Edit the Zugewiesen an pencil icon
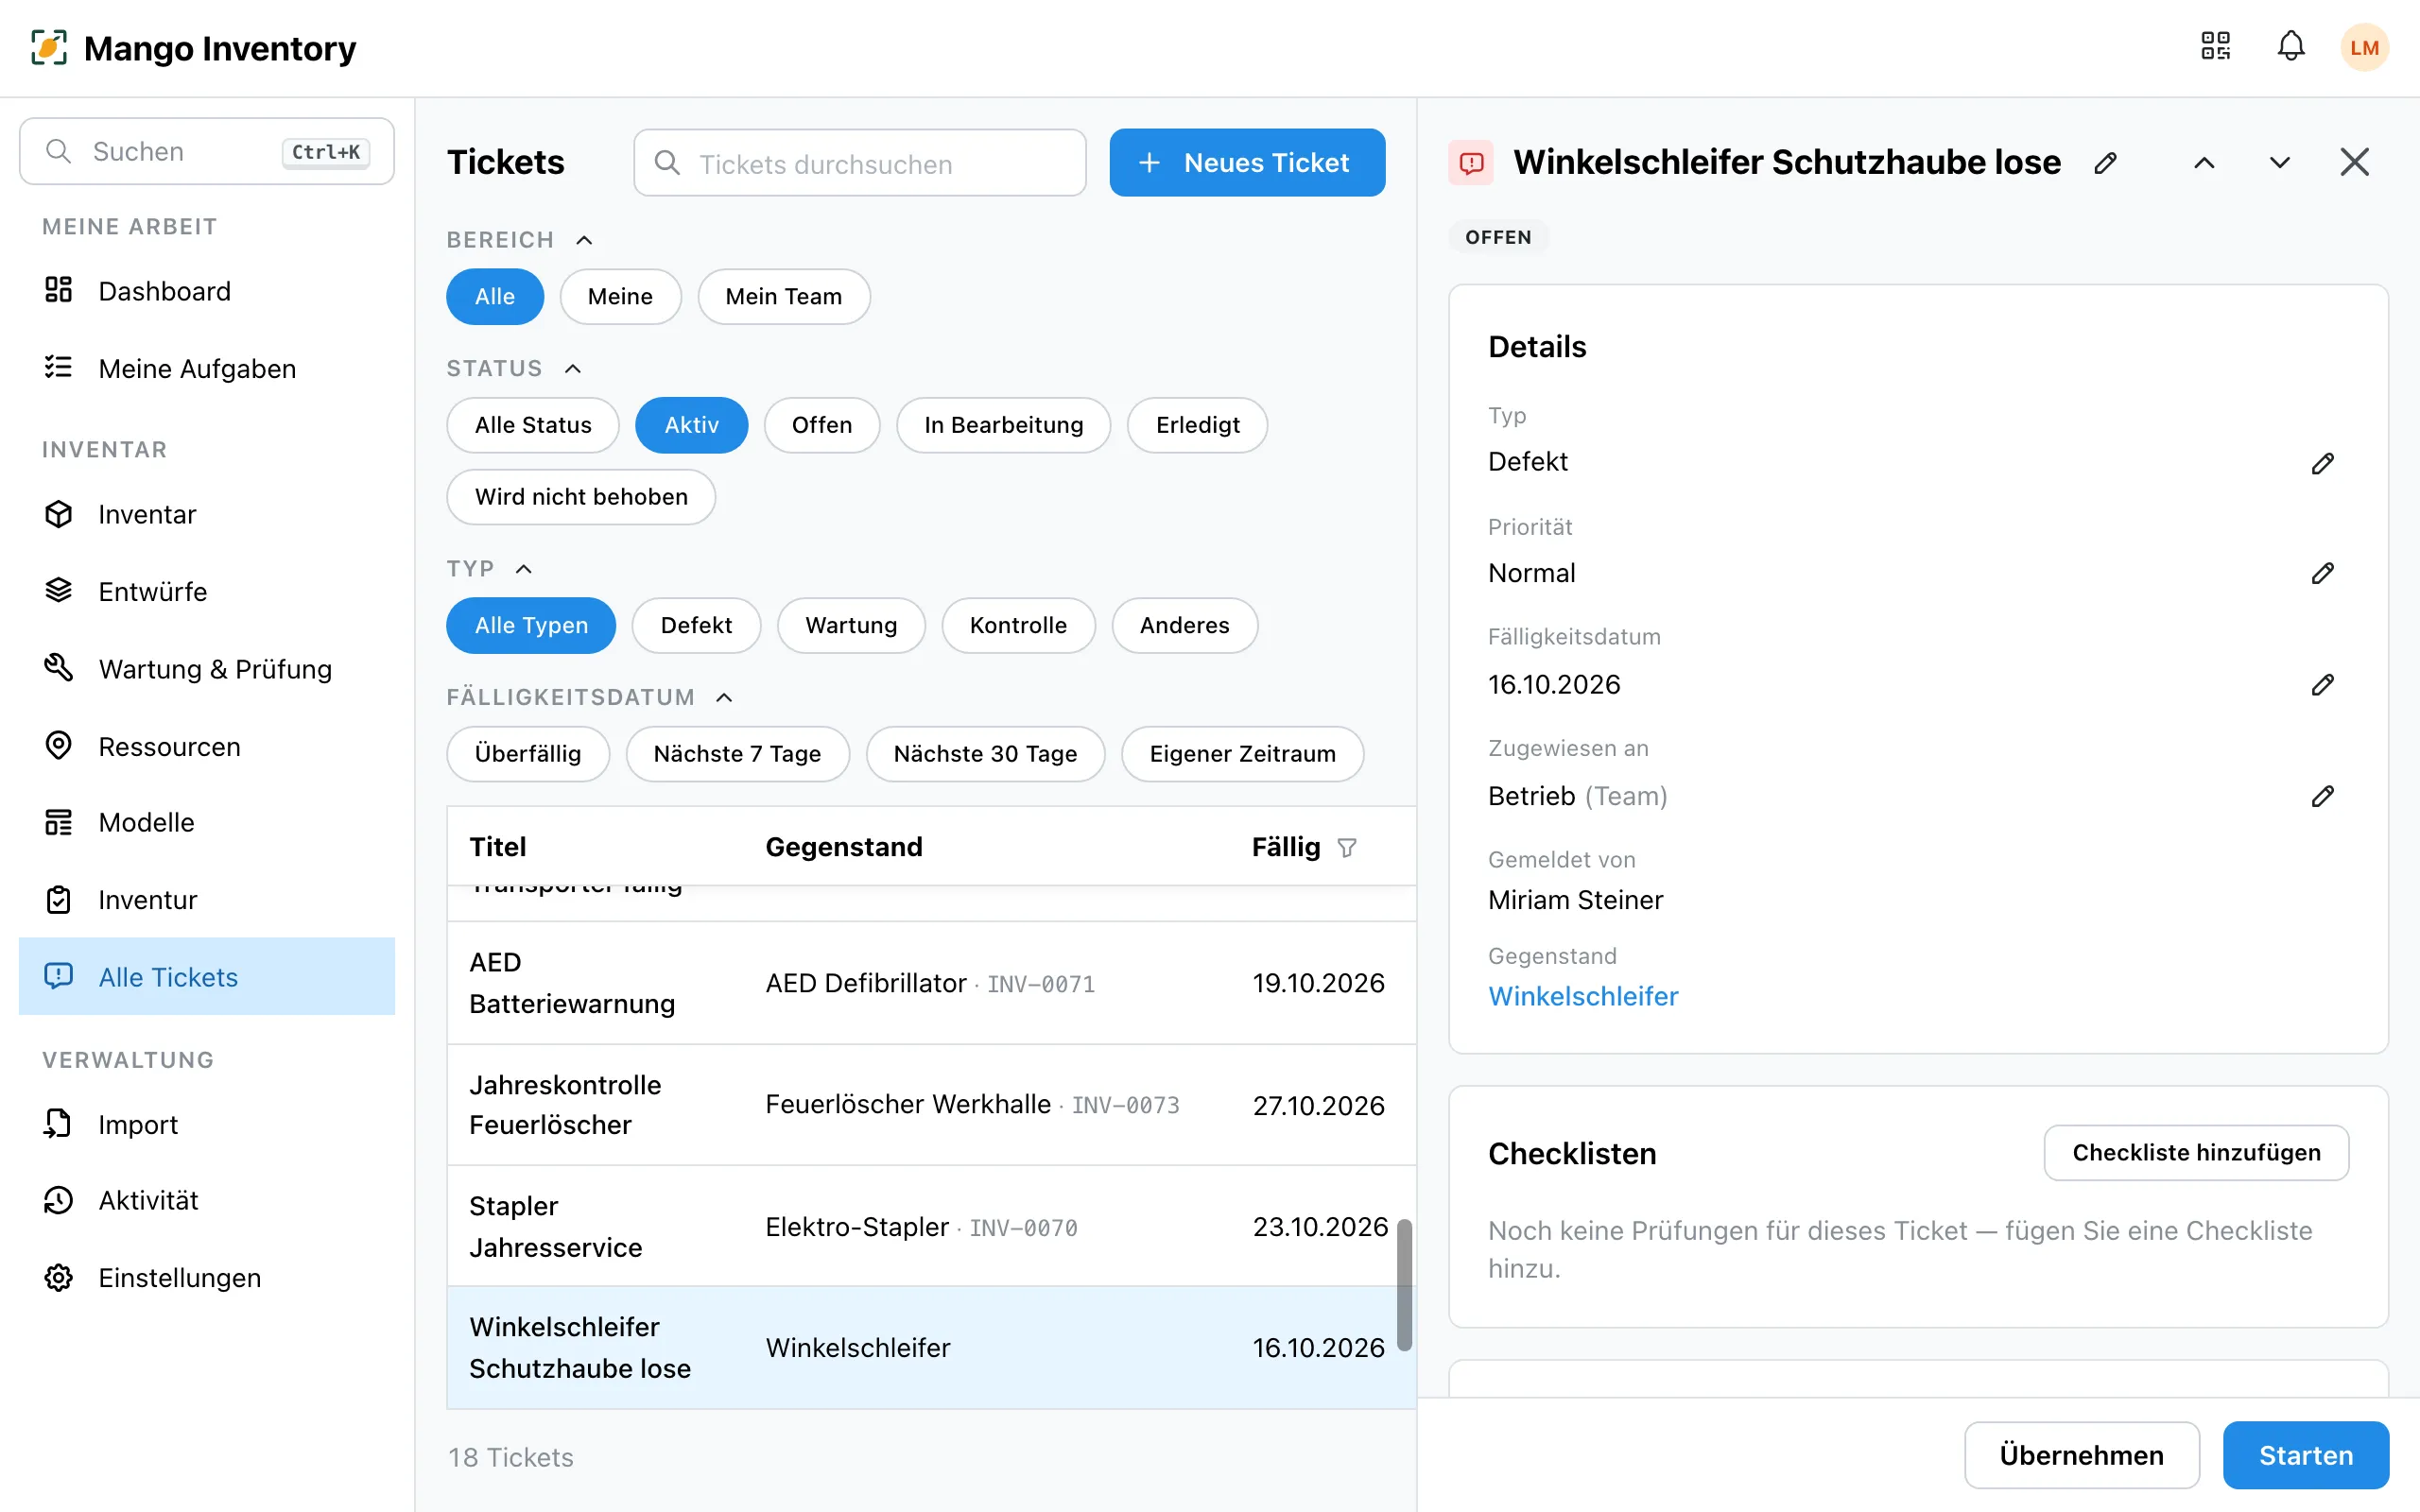Screen dimensions: 2420x1512 pyautogui.click(x=2322, y=796)
